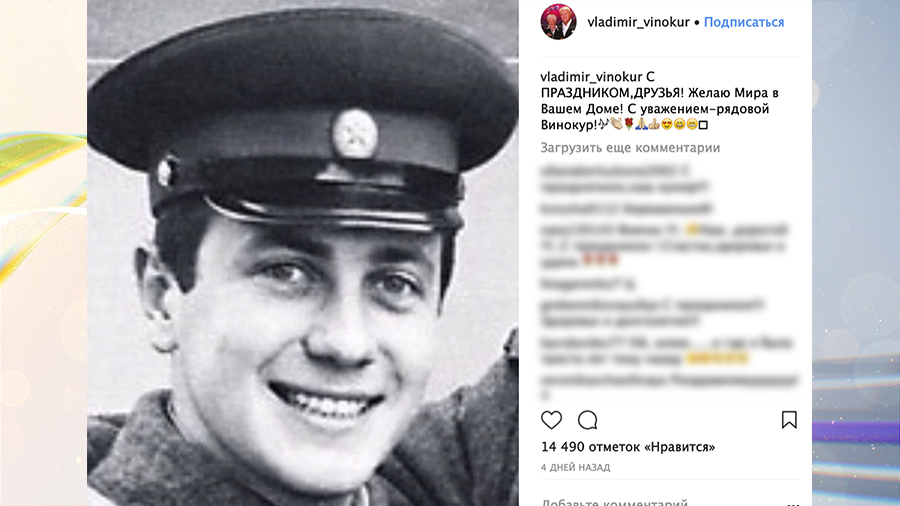Screen dimensions: 900x506
Task: Like the post with the heart icon
Action: [x=552, y=420]
